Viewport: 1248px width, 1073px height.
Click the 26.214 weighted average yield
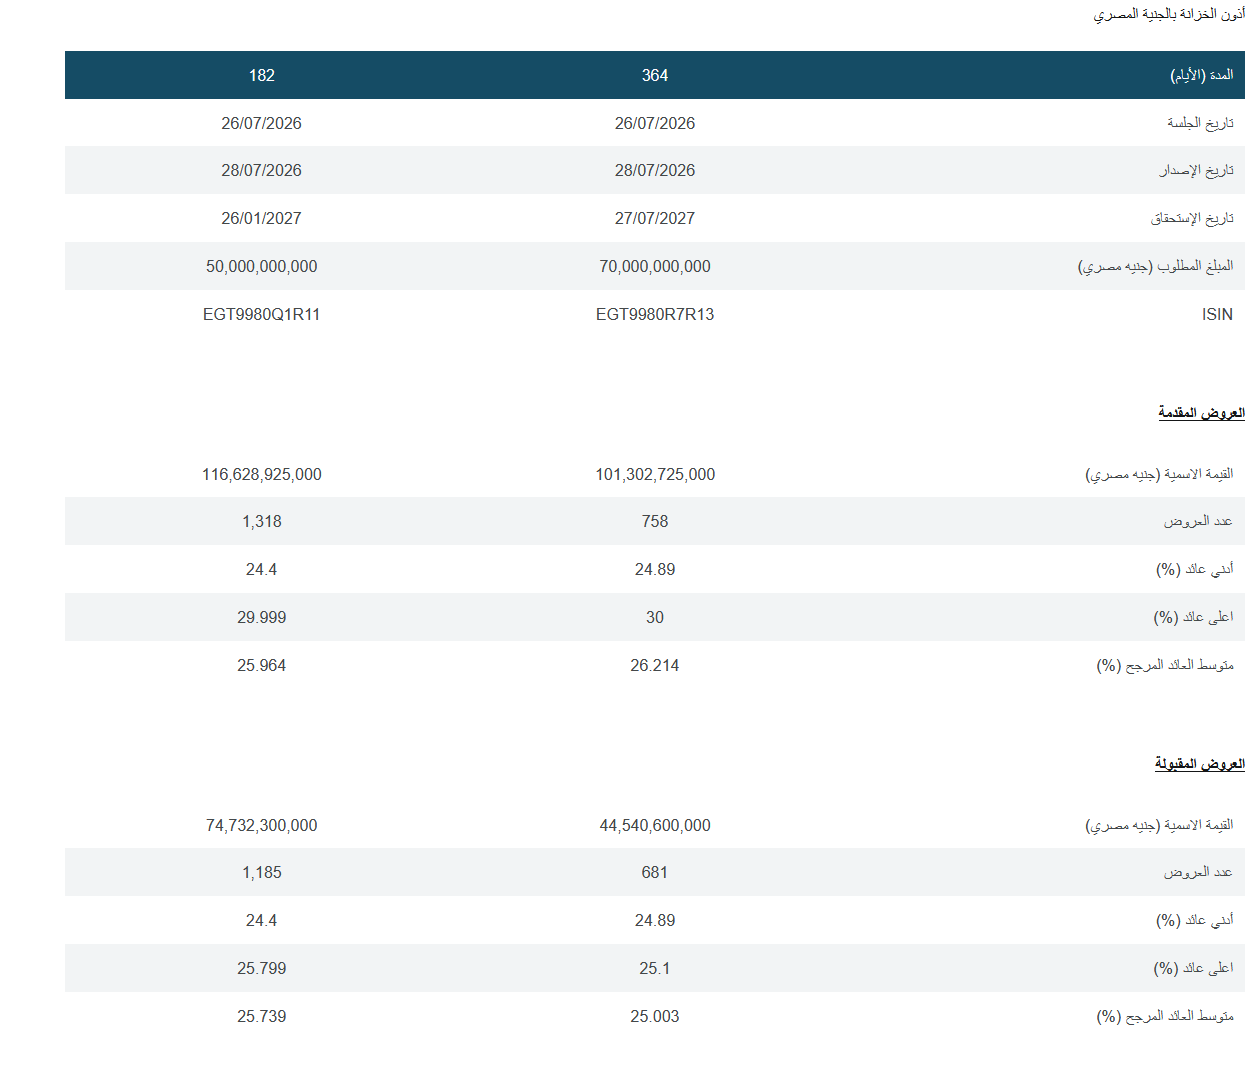point(655,665)
